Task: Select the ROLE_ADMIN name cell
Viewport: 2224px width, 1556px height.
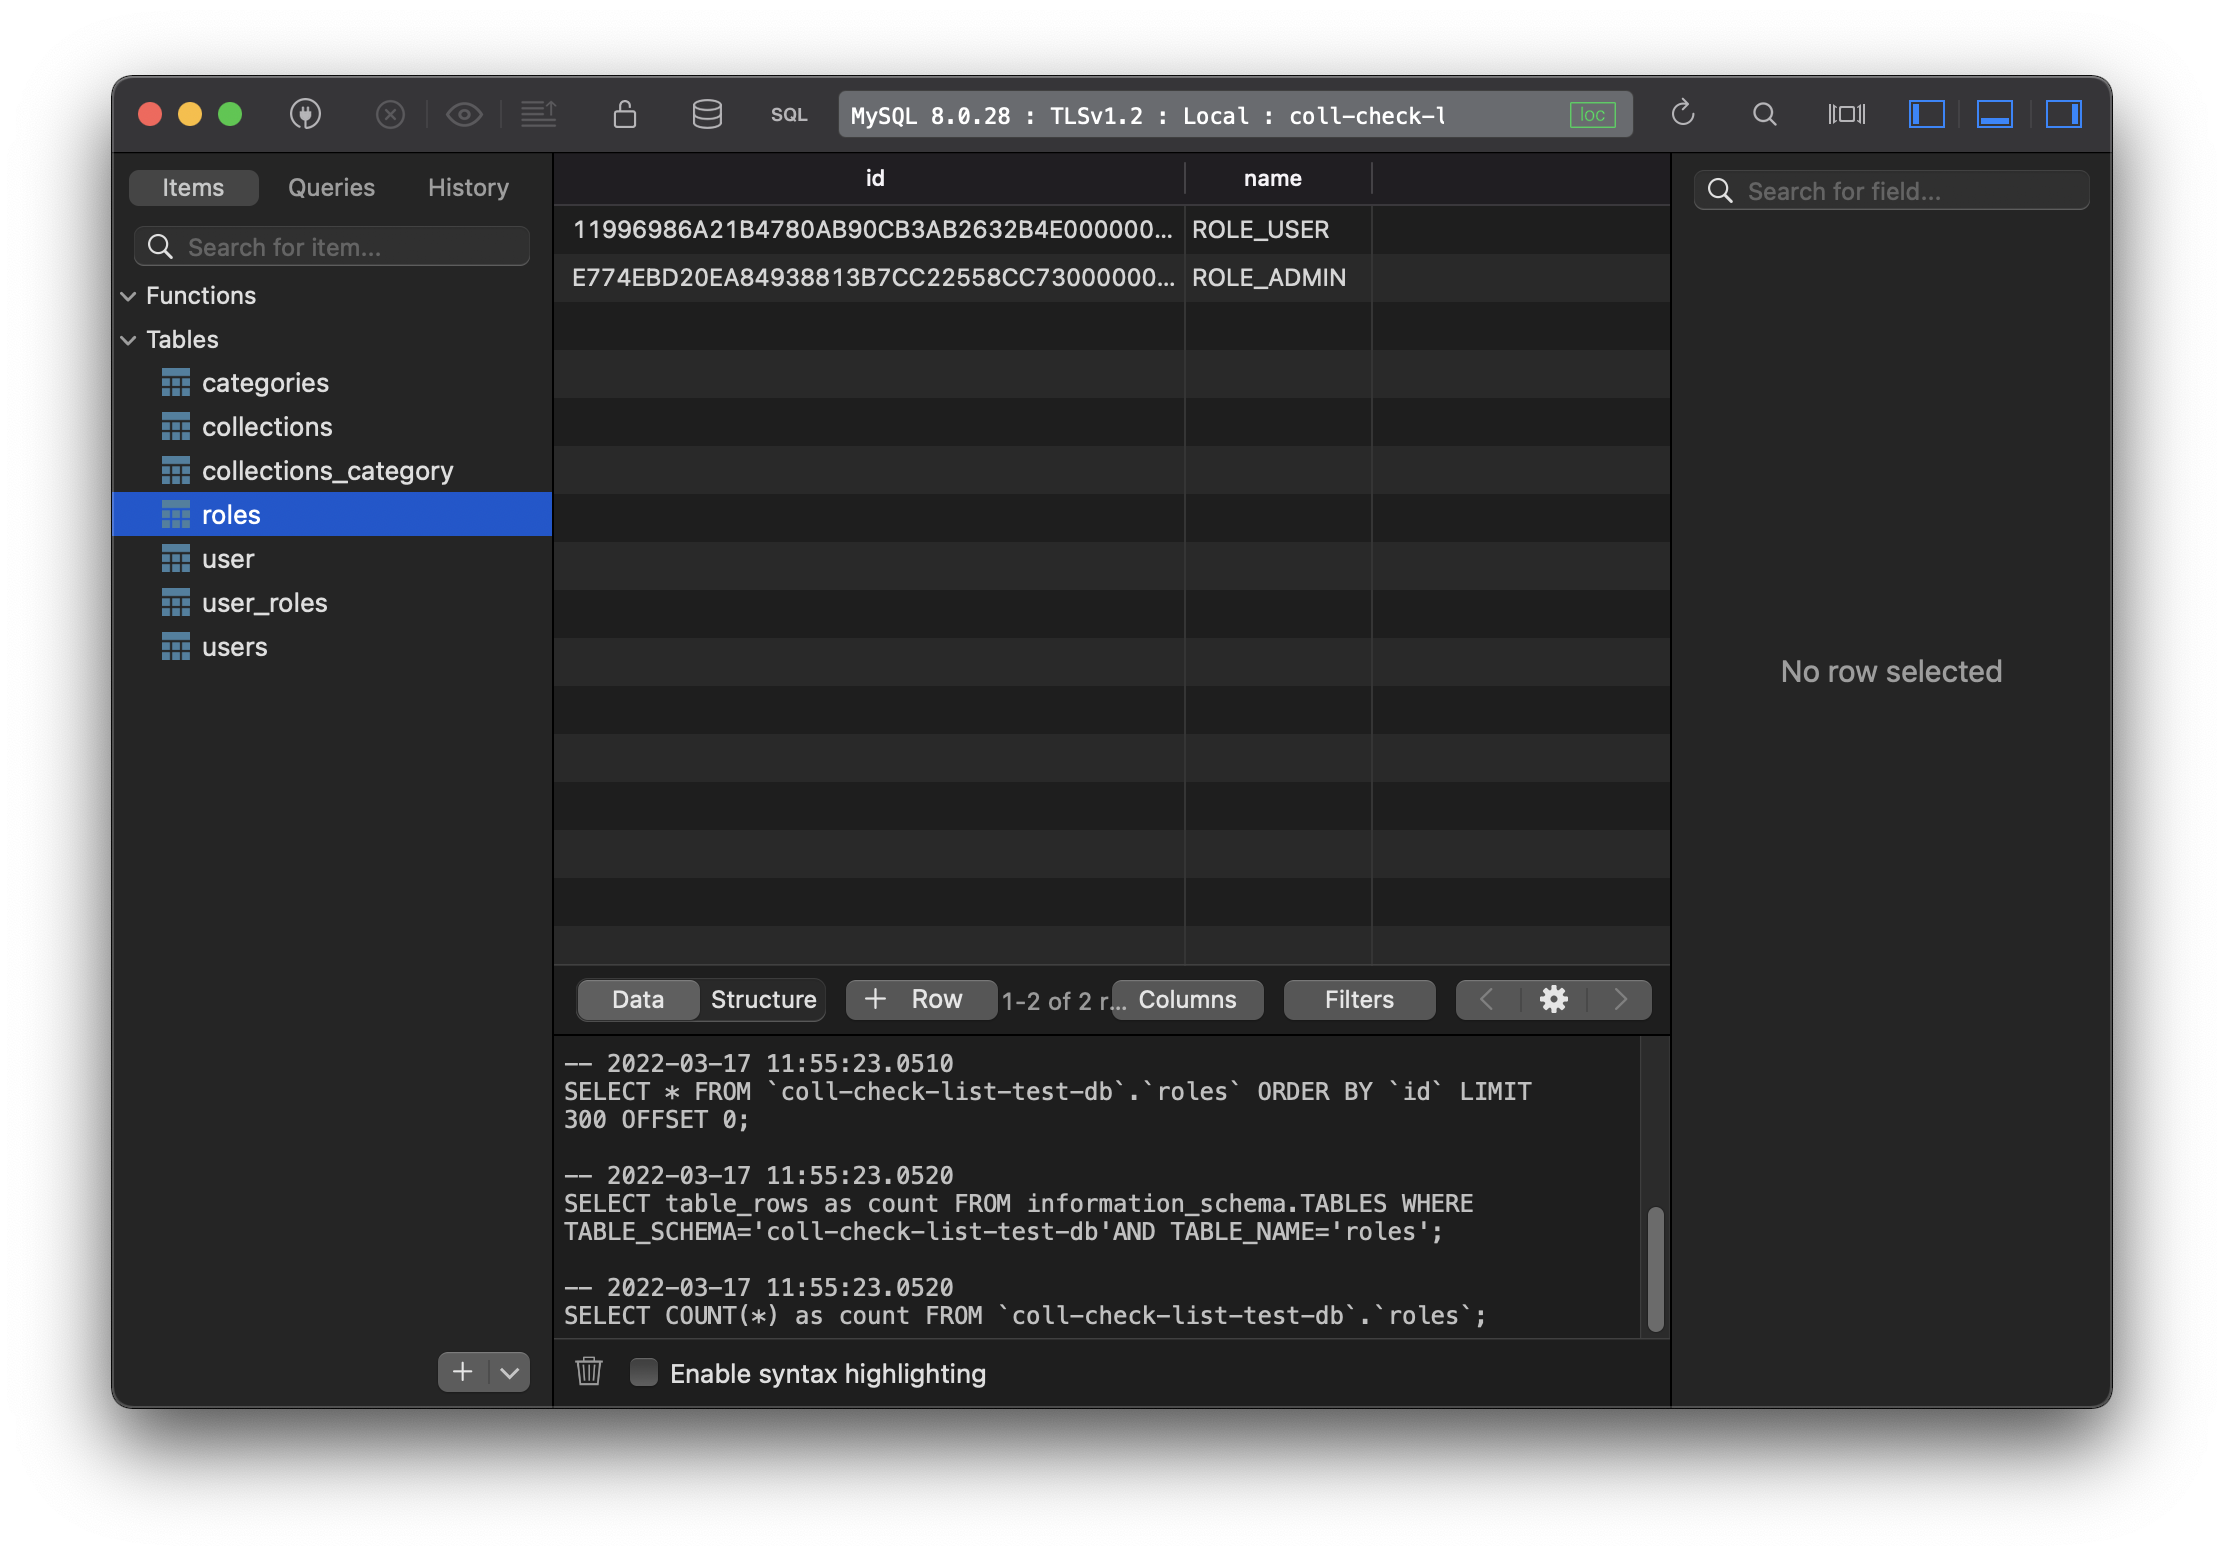Action: coord(1278,278)
